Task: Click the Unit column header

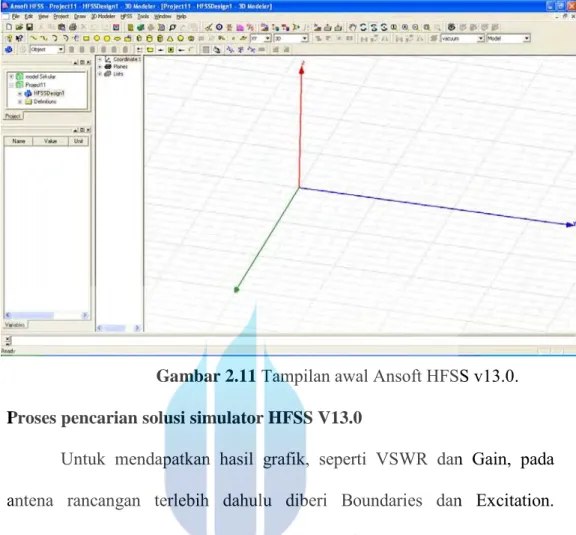Action: [78, 141]
